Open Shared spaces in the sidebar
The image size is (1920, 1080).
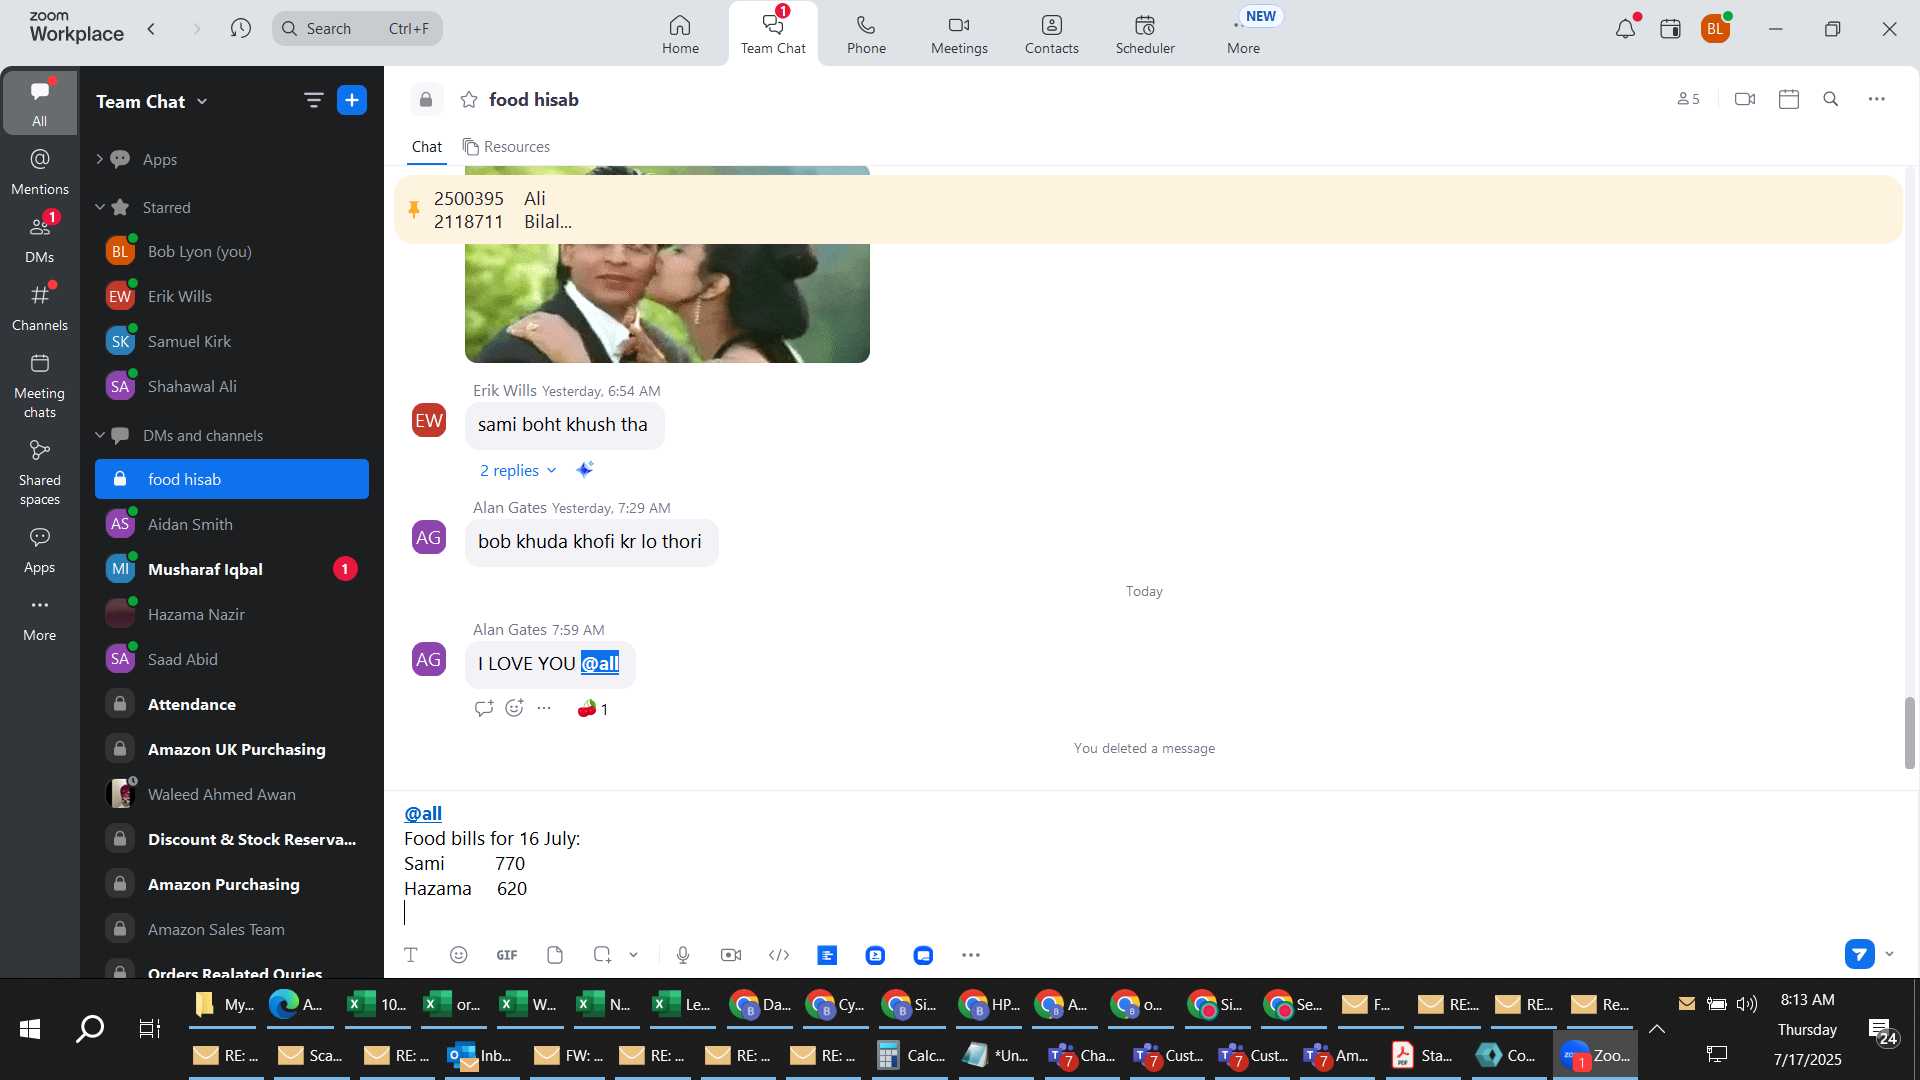point(39,472)
